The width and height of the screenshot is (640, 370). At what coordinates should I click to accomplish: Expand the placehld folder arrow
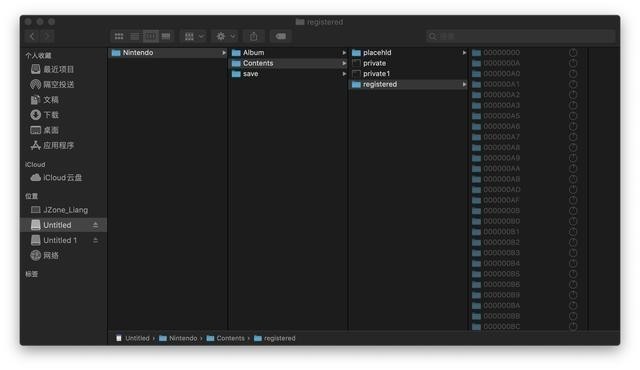[x=464, y=53]
